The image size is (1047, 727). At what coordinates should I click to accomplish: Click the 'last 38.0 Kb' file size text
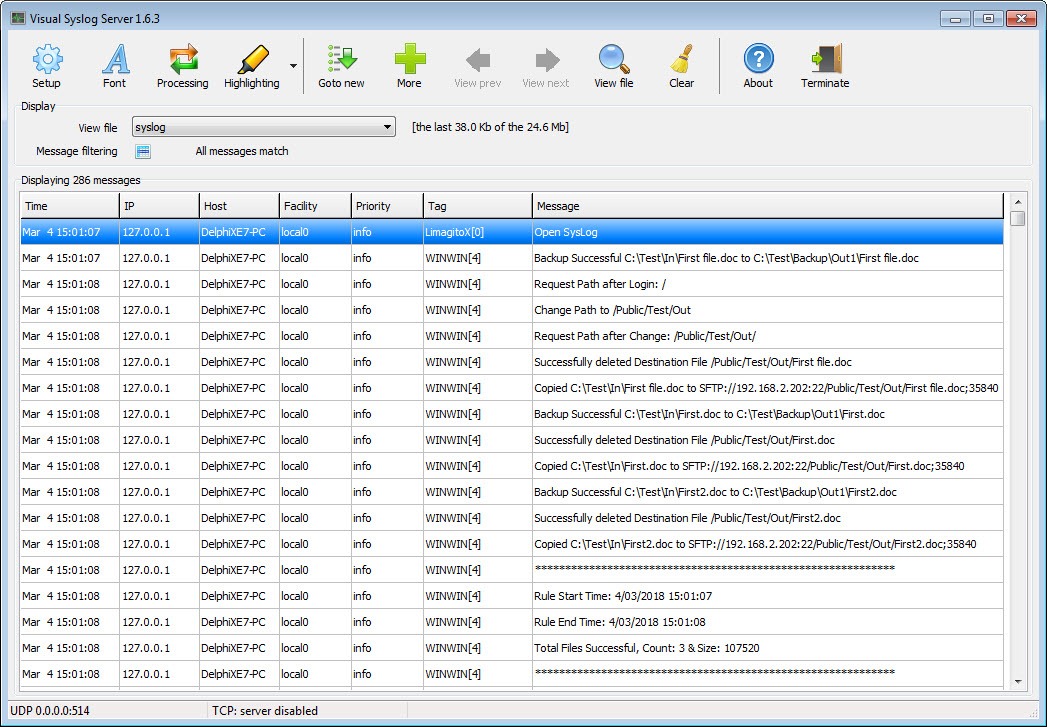(x=491, y=127)
